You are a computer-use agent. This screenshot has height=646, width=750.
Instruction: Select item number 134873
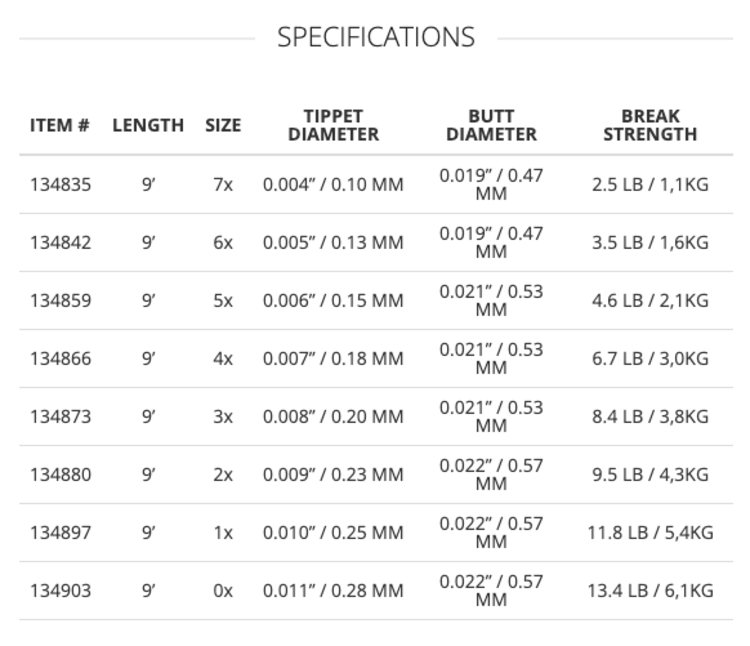(60, 417)
